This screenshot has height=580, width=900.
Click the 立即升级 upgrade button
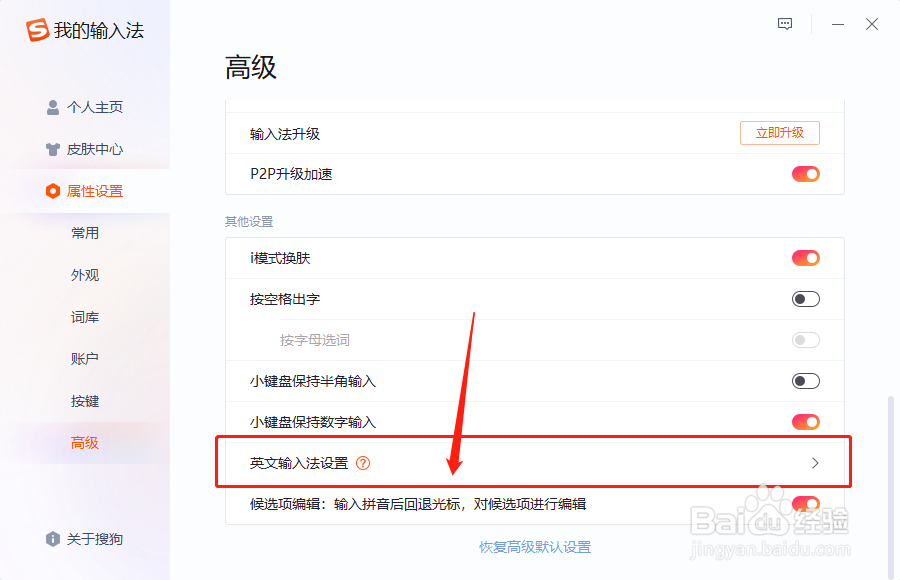779,132
